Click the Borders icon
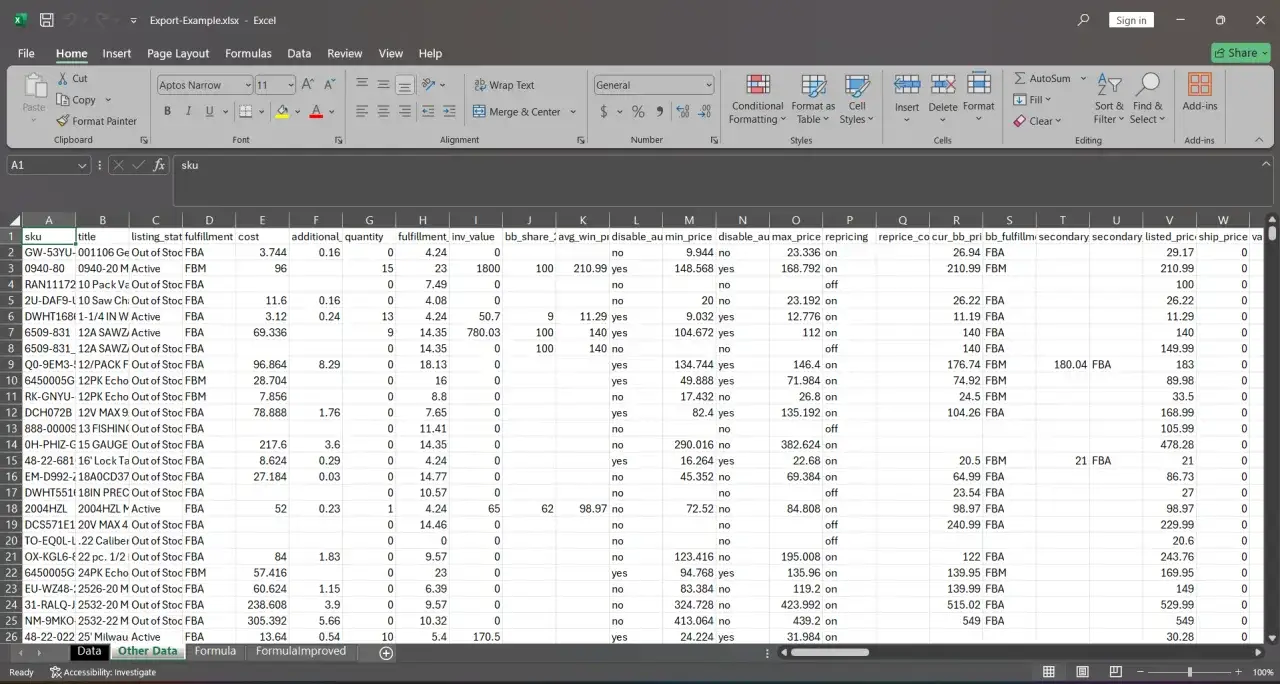Screen dimensions: 1280x684 point(244,111)
